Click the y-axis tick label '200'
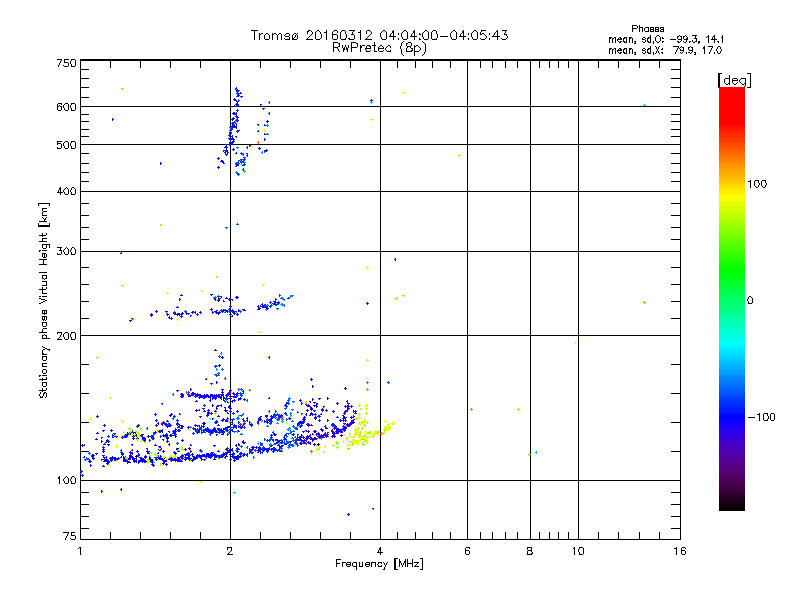The image size is (800, 600). [66, 336]
